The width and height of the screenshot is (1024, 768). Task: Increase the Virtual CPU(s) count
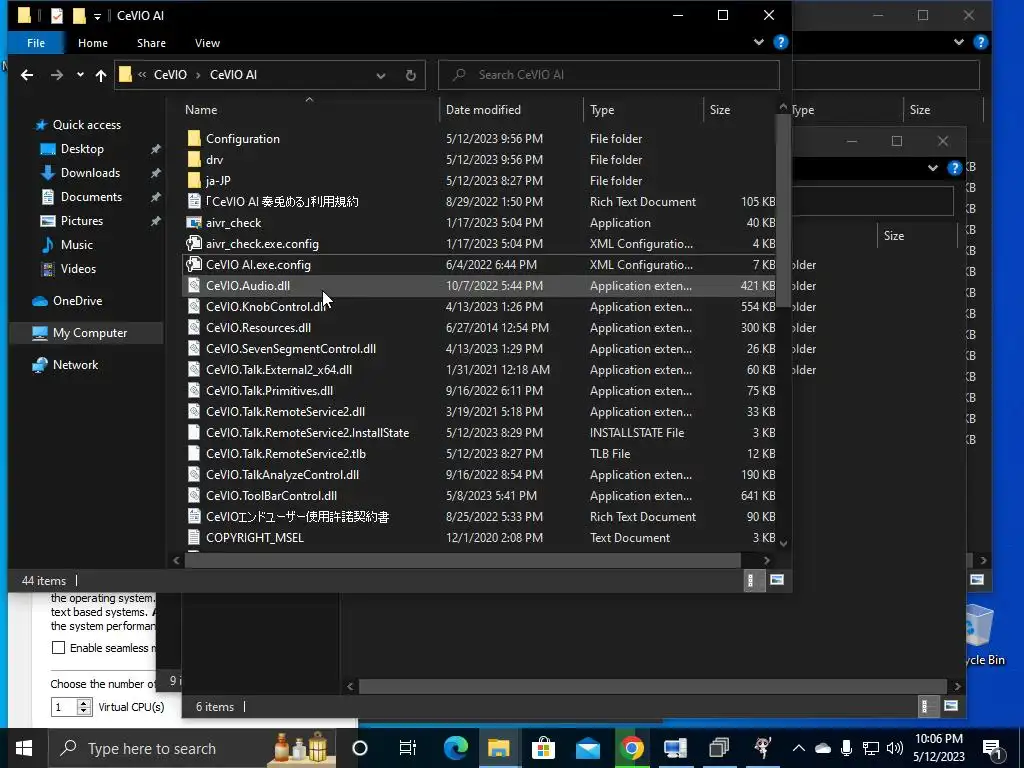coord(84,703)
